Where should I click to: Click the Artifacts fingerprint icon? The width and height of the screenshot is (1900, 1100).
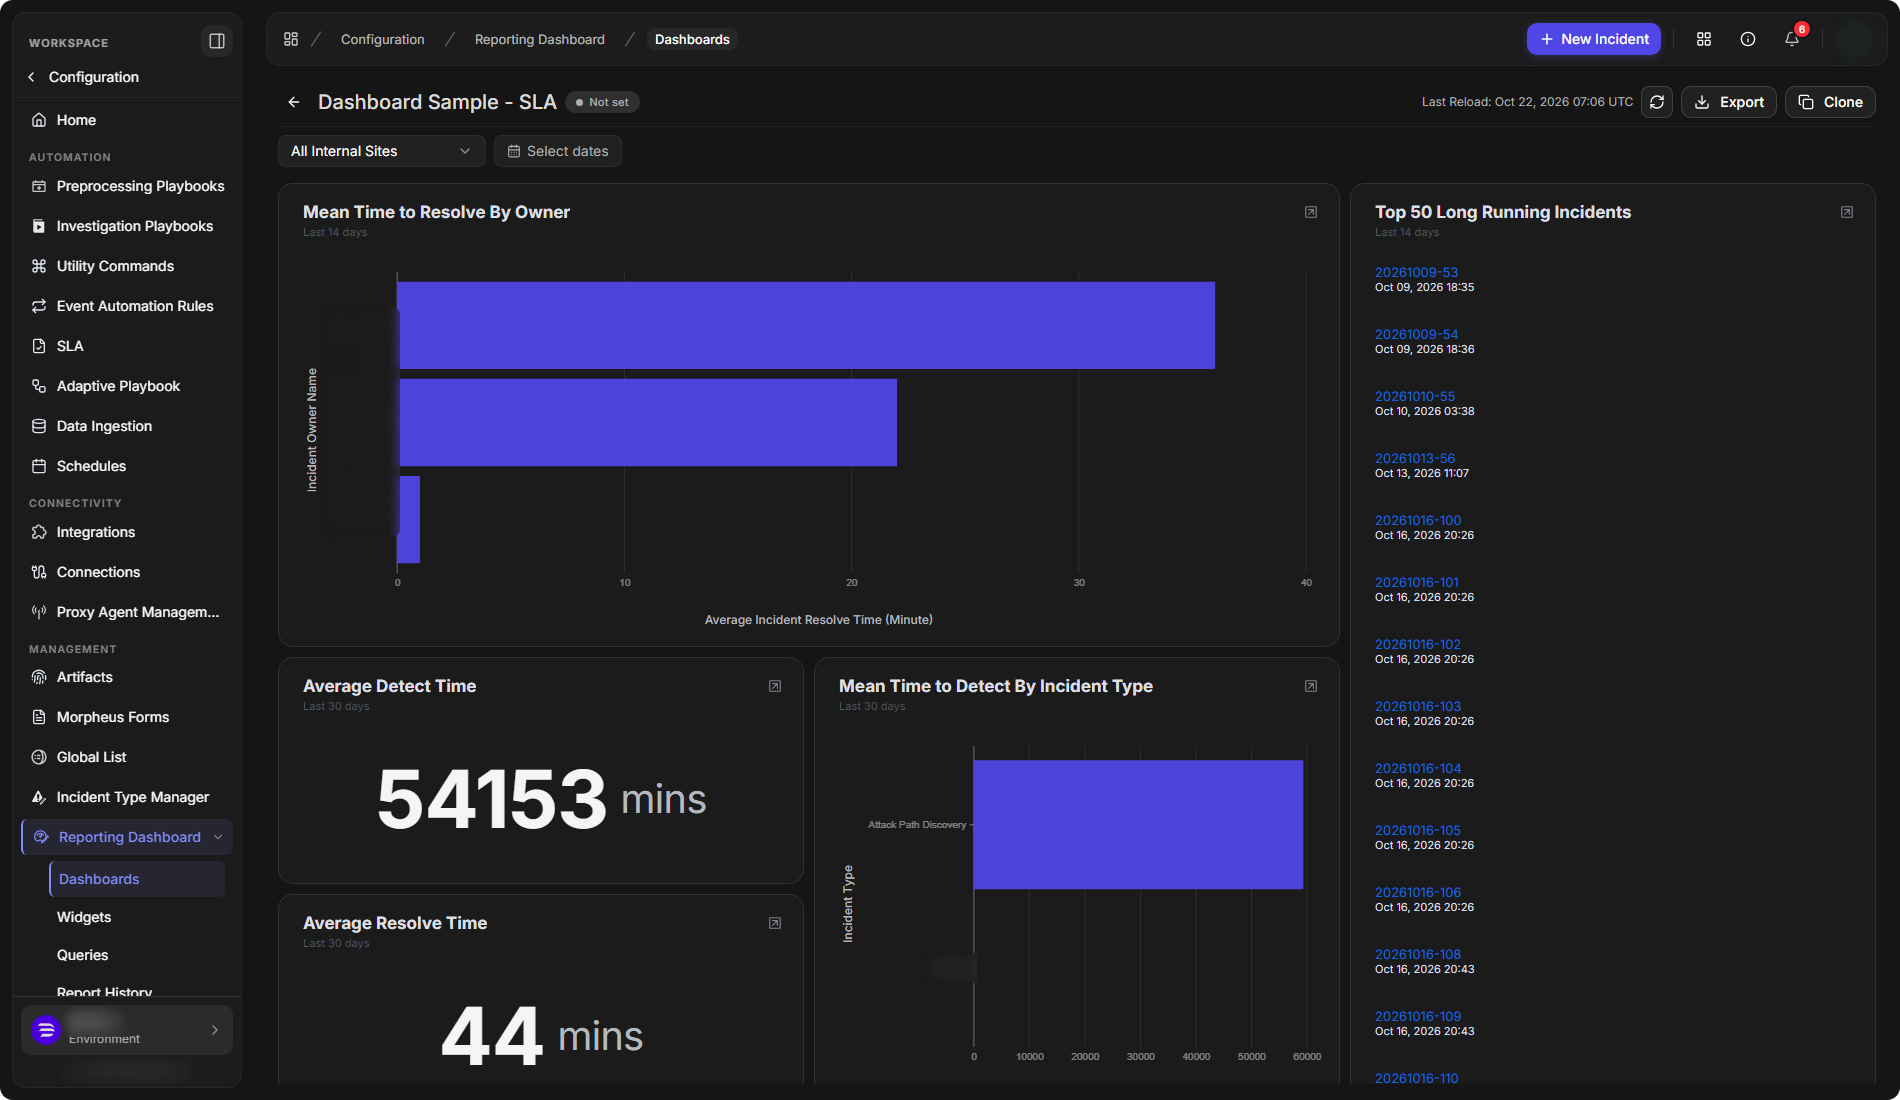39,677
